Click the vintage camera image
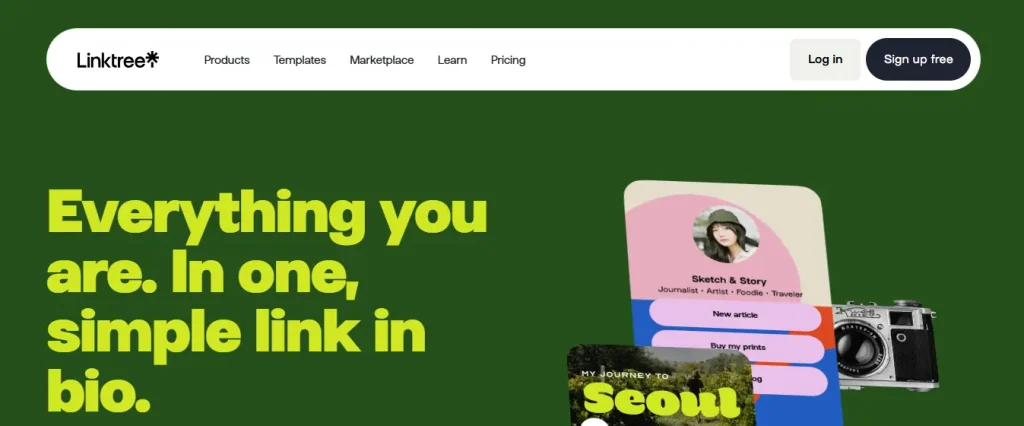The height and width of the screenshot is (426, 1024). pyautogui.click(x=886, y=345)
